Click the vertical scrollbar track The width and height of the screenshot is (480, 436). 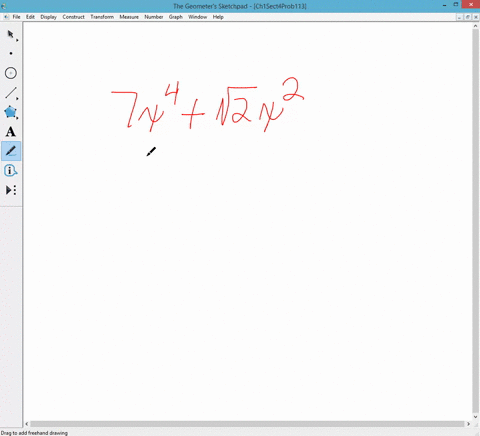(476, 221)
